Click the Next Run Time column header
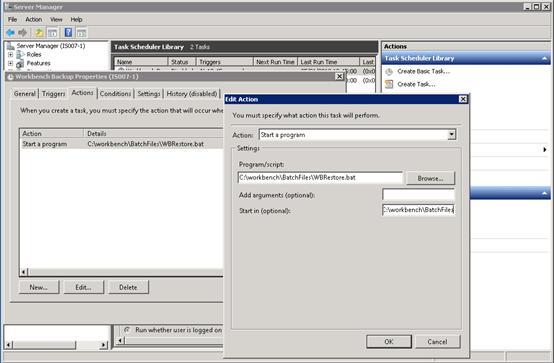 coord(275,62)
